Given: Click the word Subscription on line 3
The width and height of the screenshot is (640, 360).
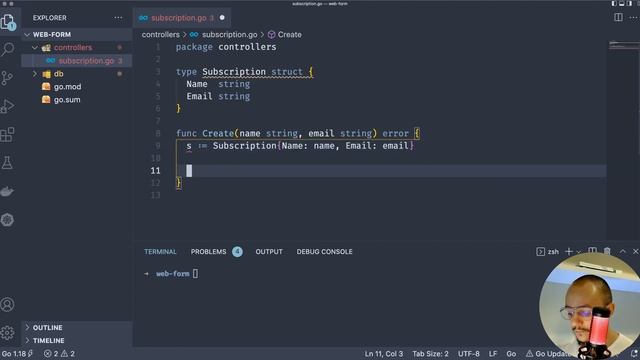Looking at the screenshot, I should [x=234, y=72].
